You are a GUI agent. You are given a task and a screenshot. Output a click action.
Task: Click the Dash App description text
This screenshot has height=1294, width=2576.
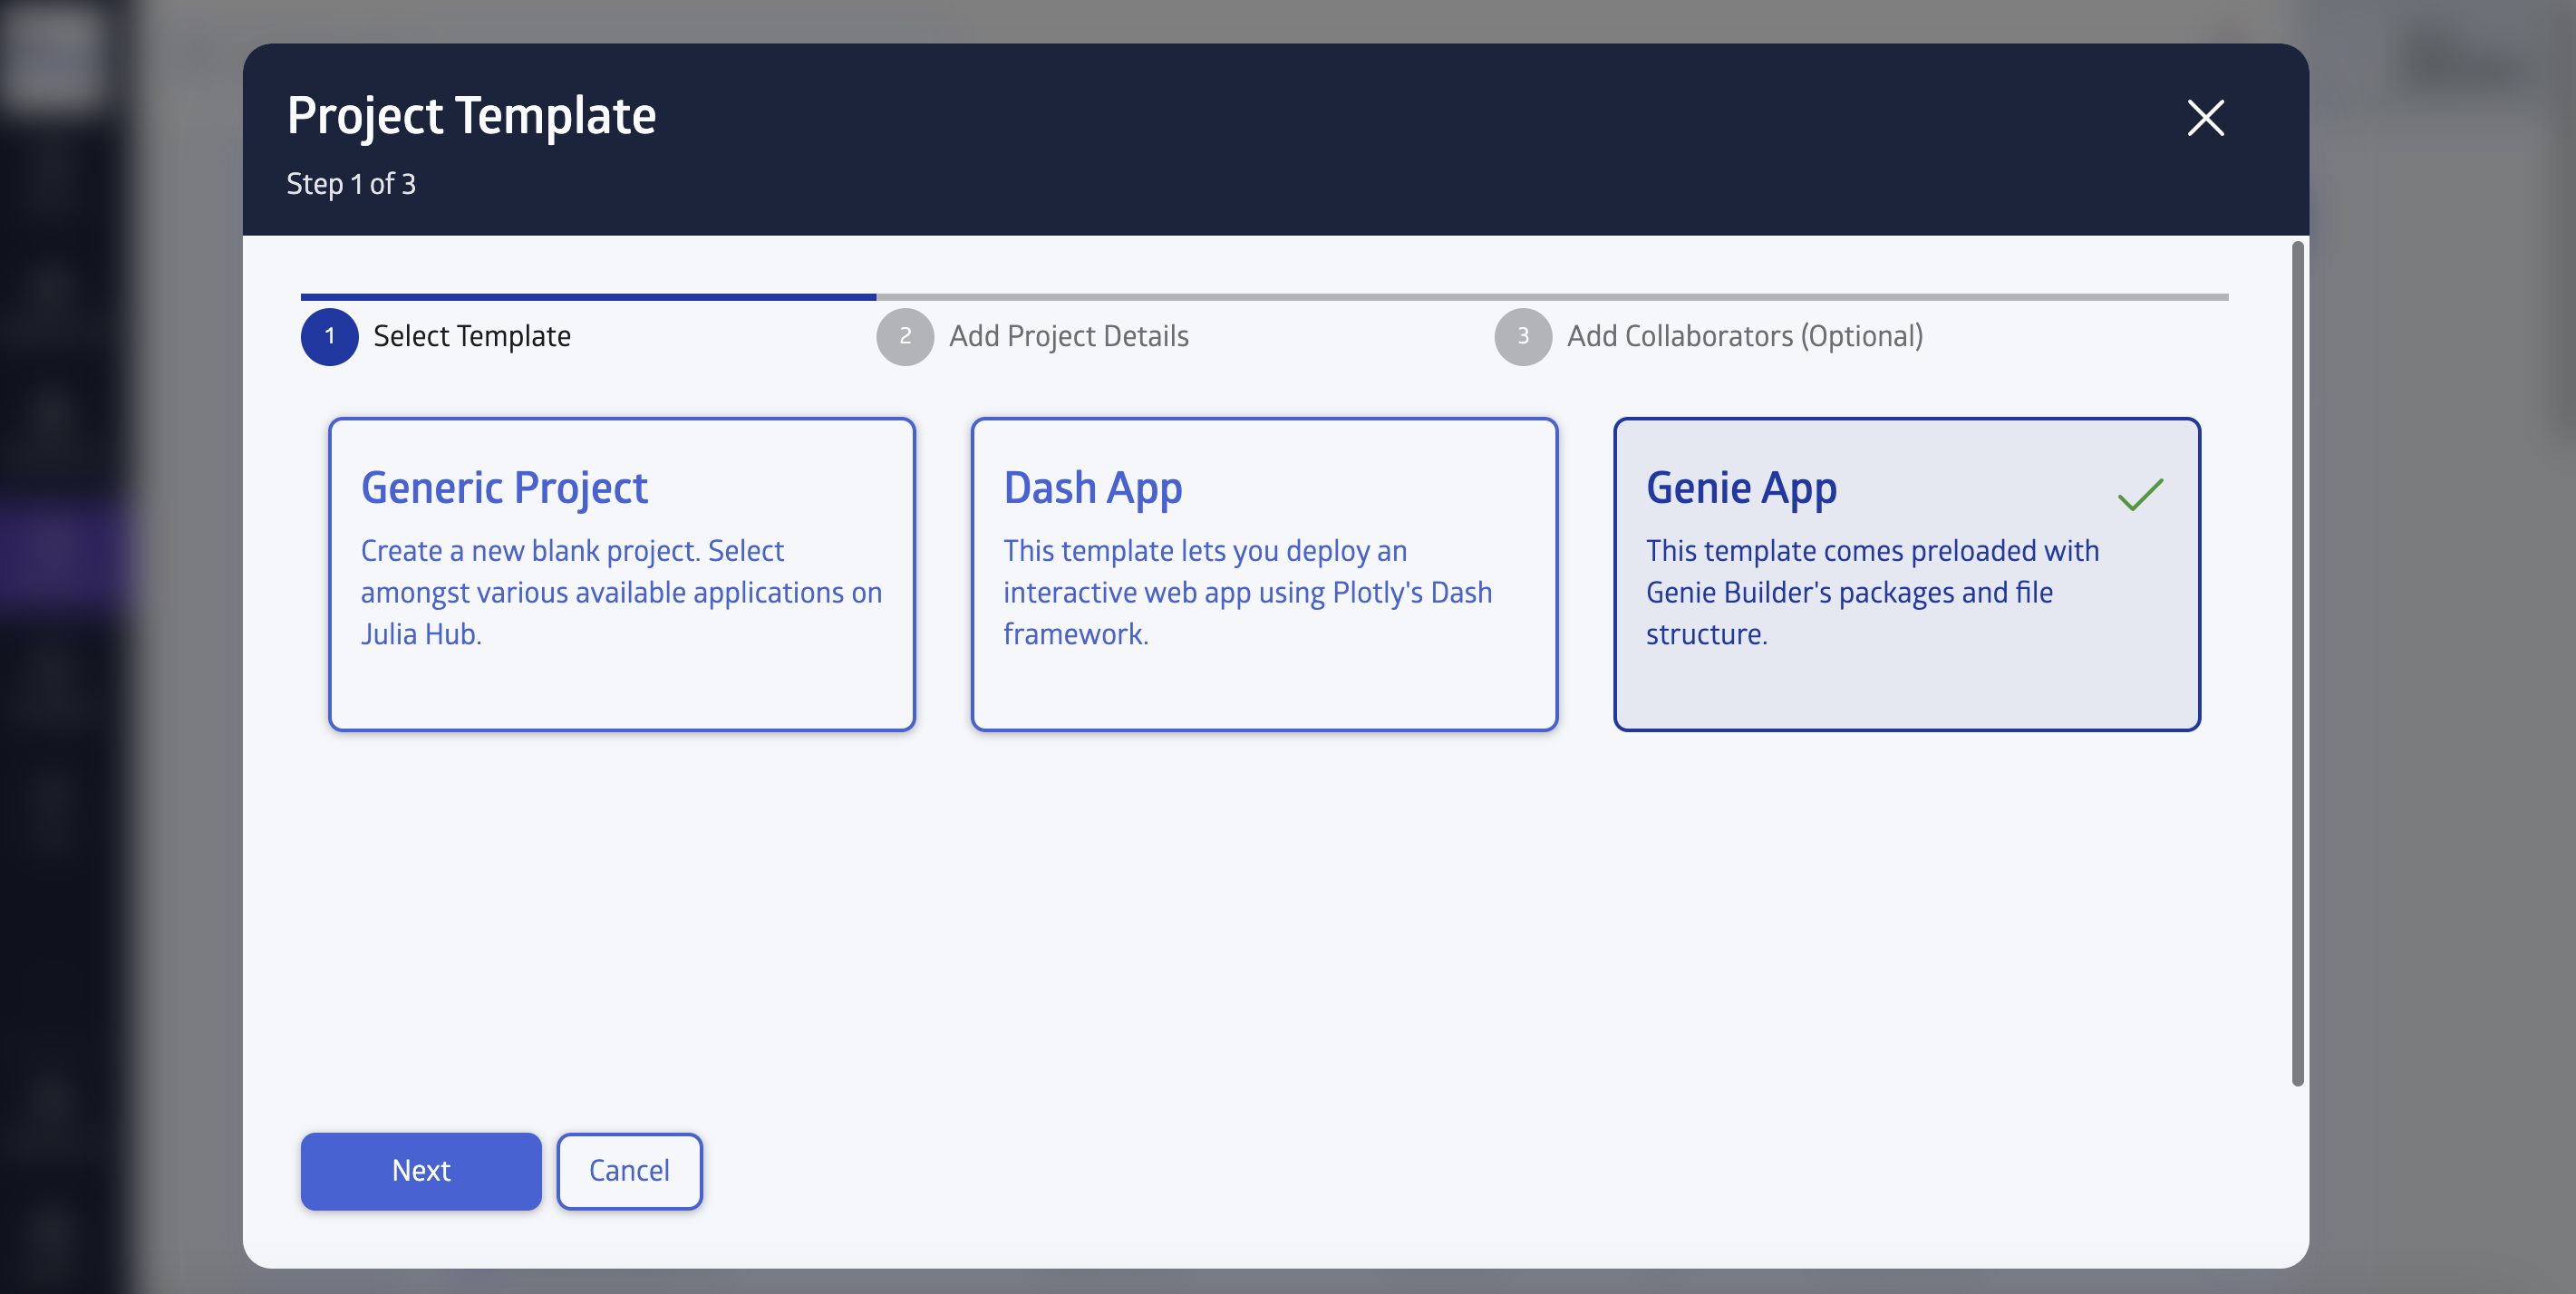tap(1247, 592)
